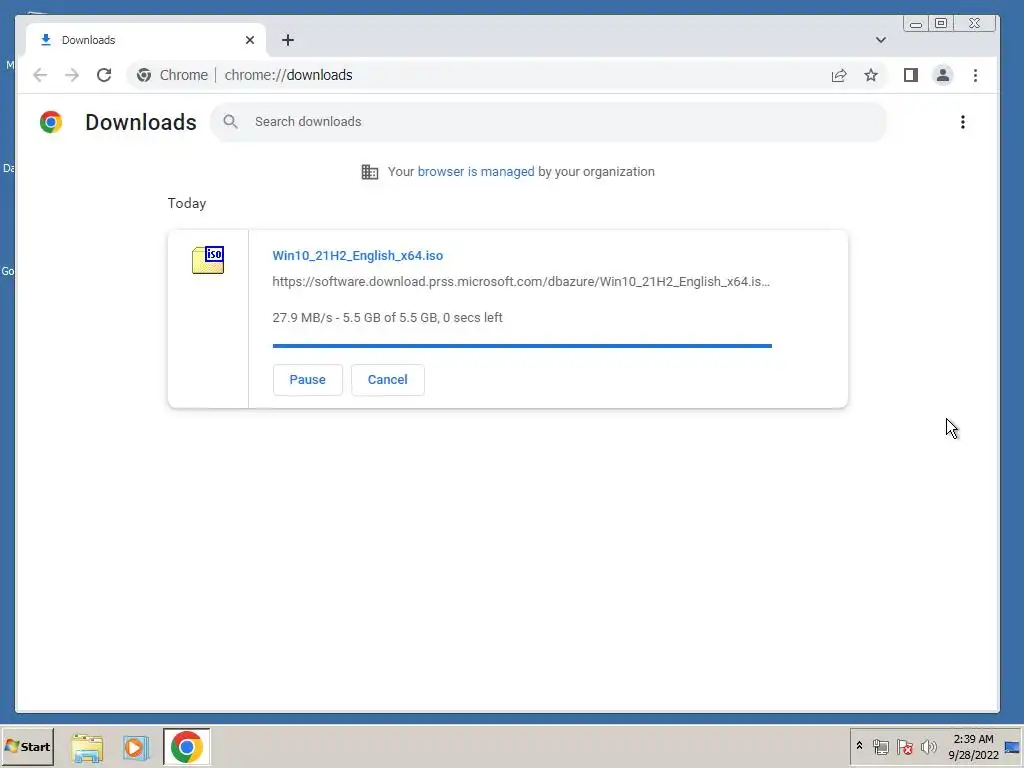Click the Chrome taskbar icon

[187, 747]
